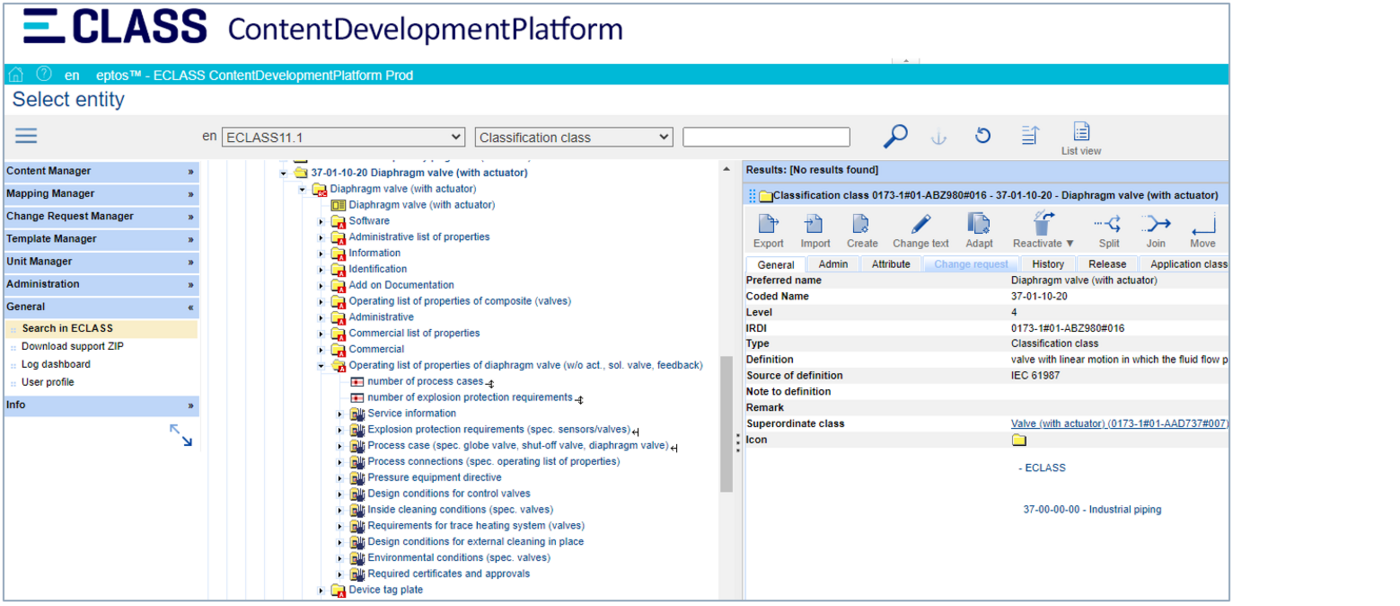The image size is (1400, 606).
Task: Expand the Service information node
Action: (x=340, y=414)
